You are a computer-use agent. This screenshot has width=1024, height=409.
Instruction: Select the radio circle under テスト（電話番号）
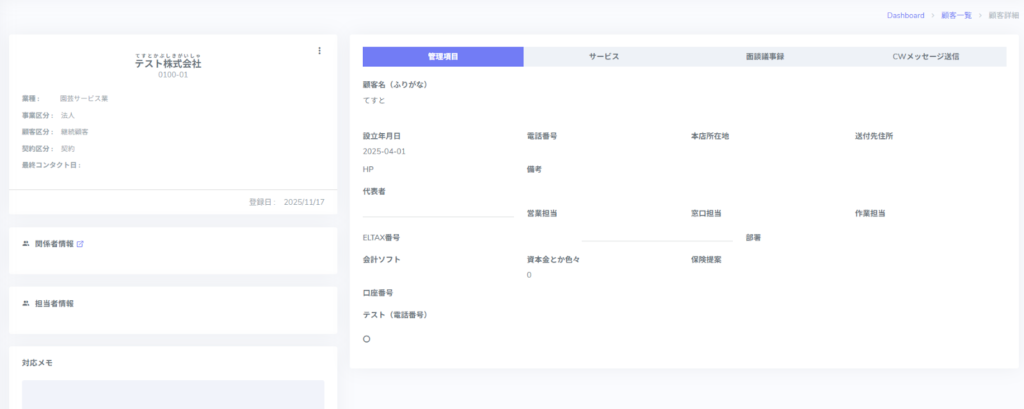click(367, 339)
